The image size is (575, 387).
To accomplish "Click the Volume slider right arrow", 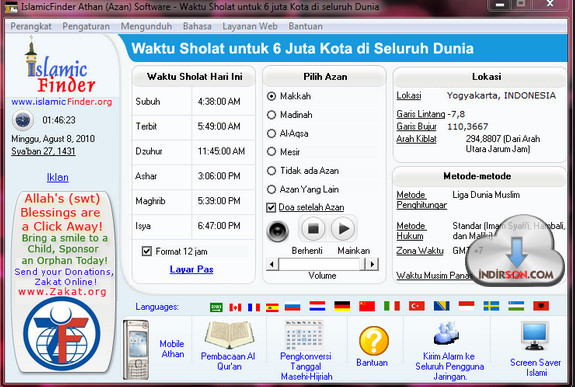I will 373,264.
